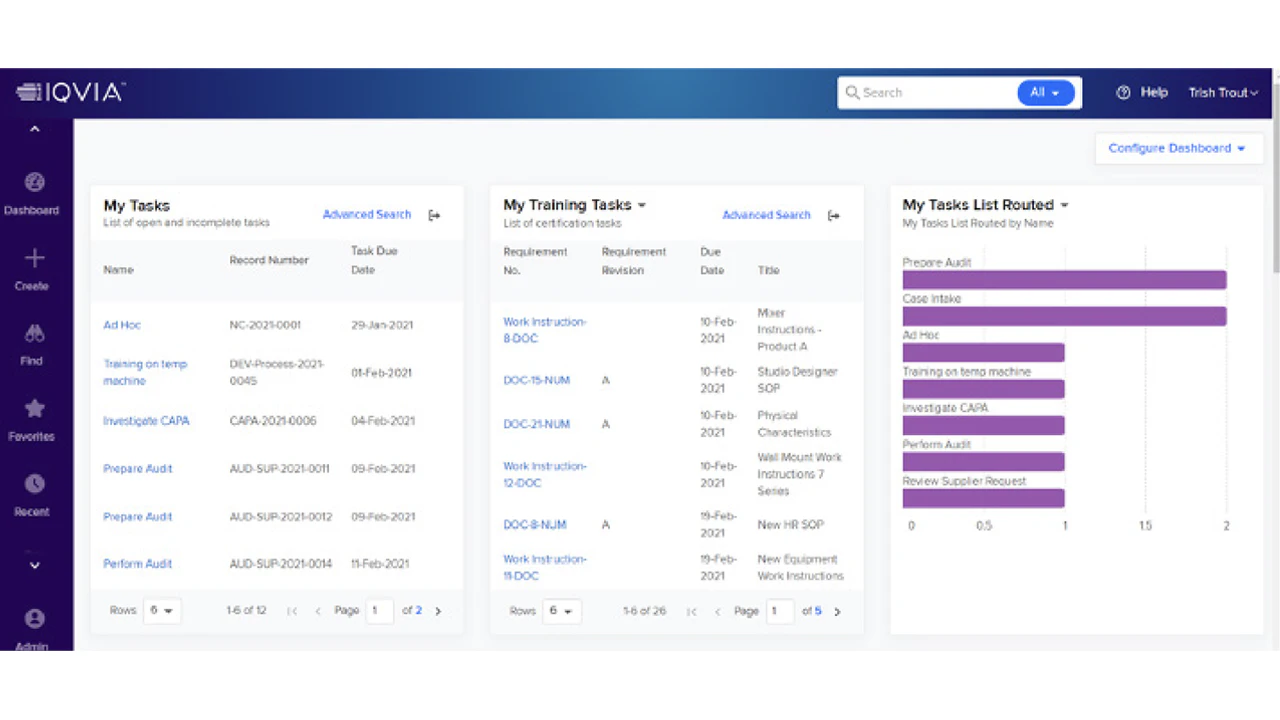Click the Help icon in the header
This screenshot has height=720, width=1280.
pos(1122,92)
